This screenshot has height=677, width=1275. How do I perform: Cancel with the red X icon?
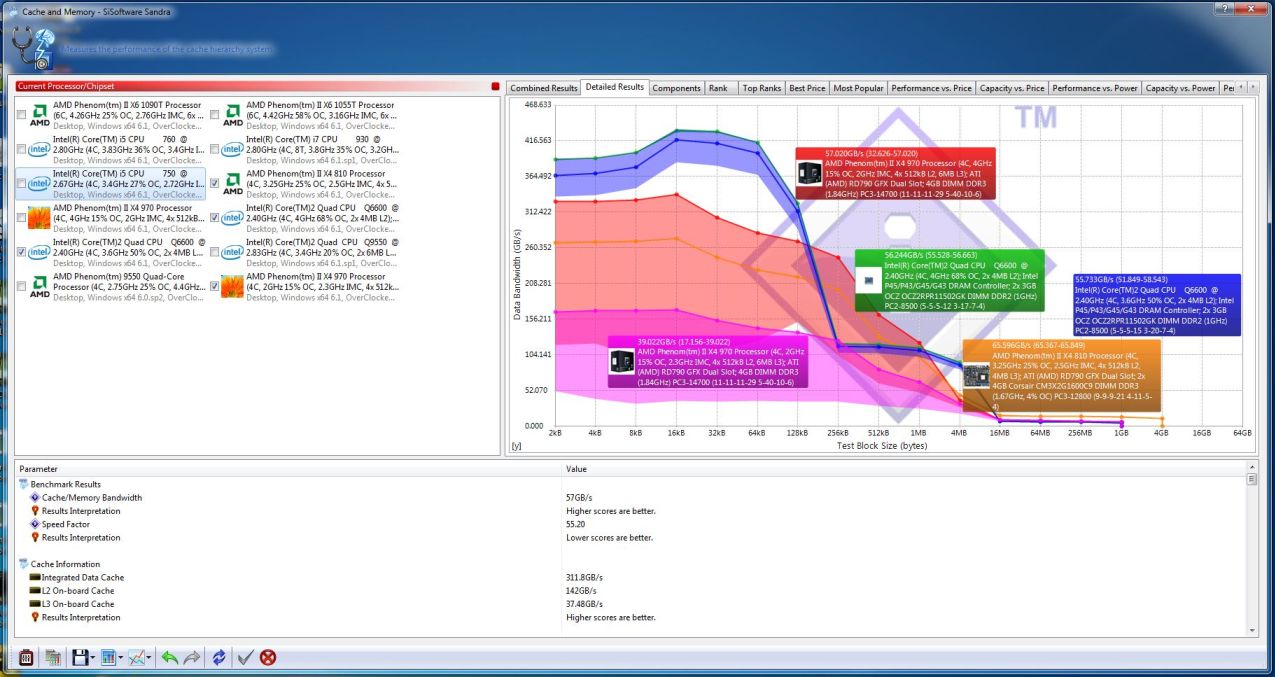[x=268, y=657]
